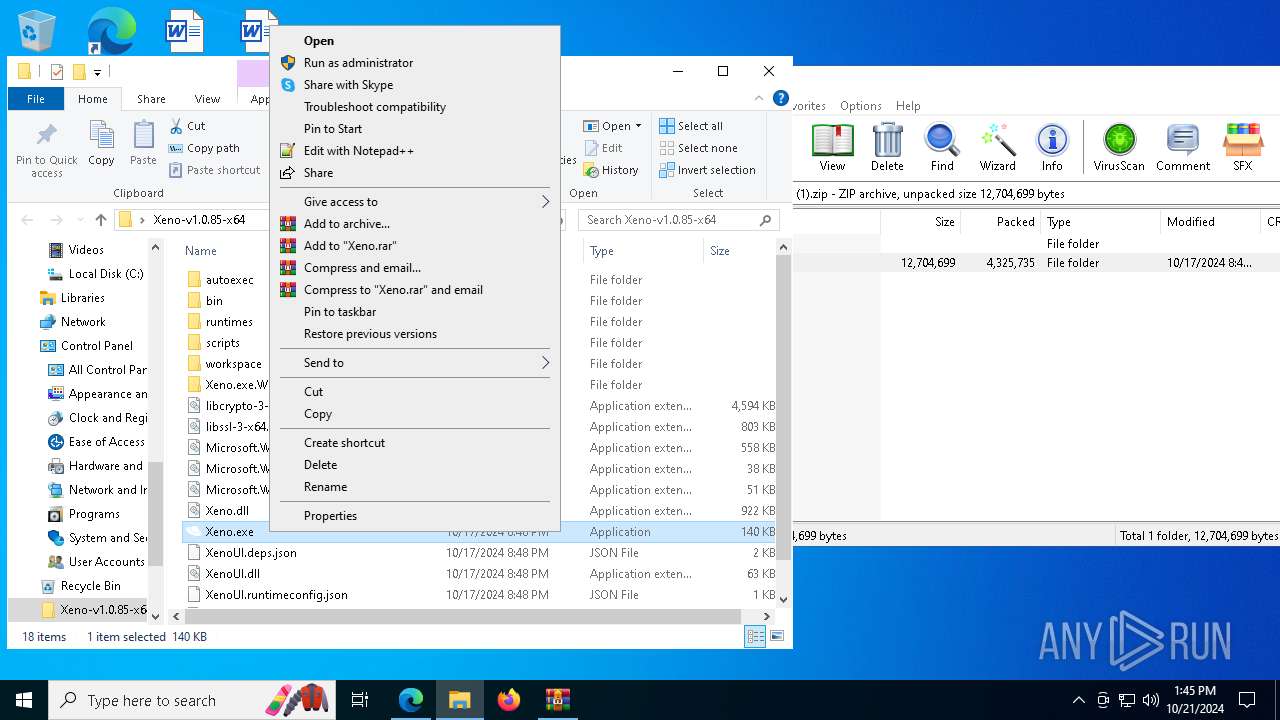1280x720 pixels.
Task: Click WinRAR Comment icon
Action: pos(1183,148)
